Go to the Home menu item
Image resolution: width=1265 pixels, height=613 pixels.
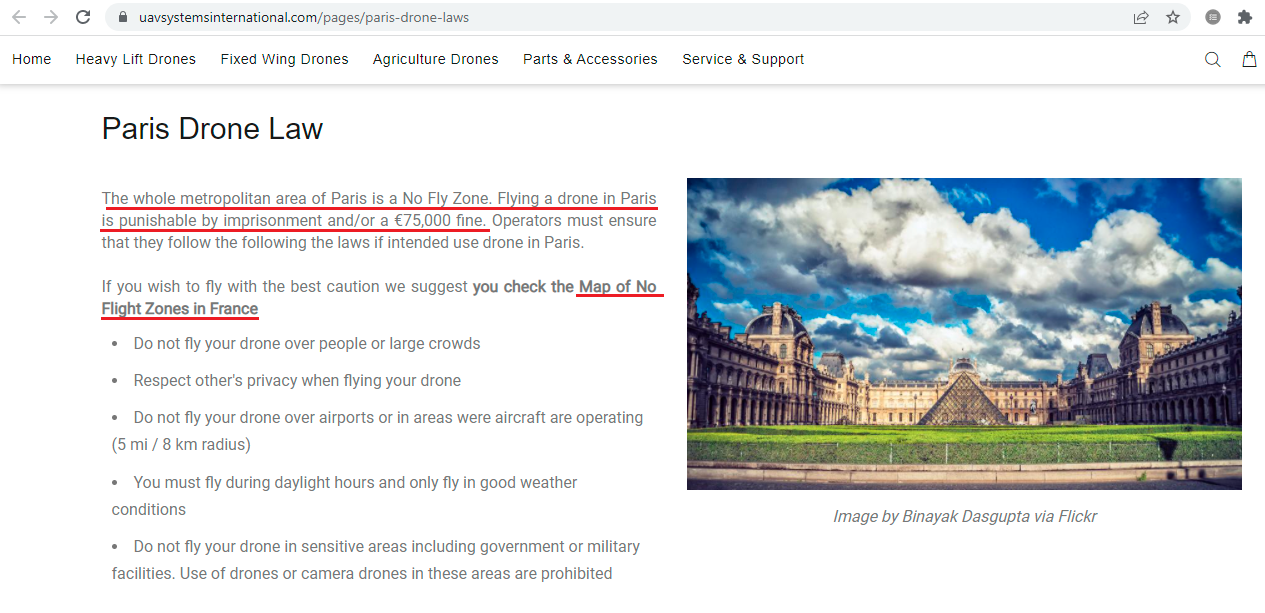[x=32, y=59]
